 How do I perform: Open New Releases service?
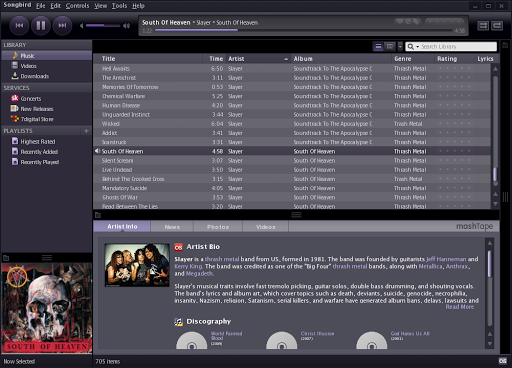pos(47,109)
